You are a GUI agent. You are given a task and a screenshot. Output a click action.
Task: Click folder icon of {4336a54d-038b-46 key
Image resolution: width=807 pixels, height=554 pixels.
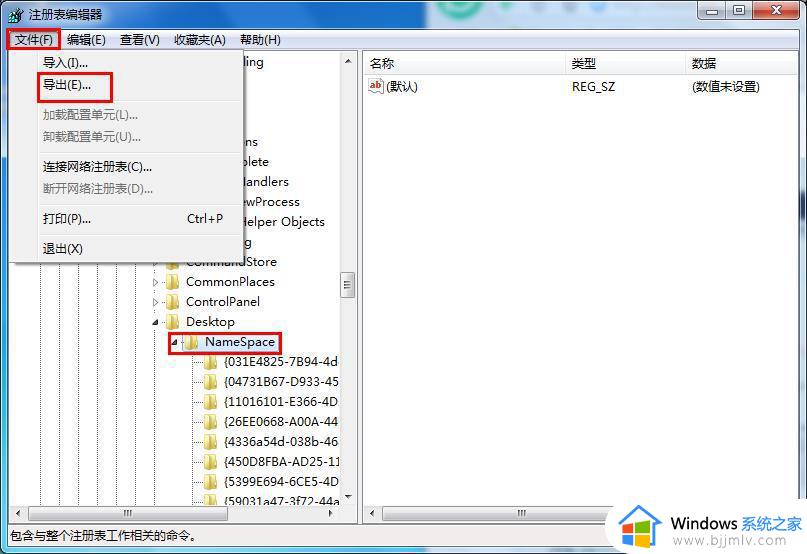(x=210, y=442)
